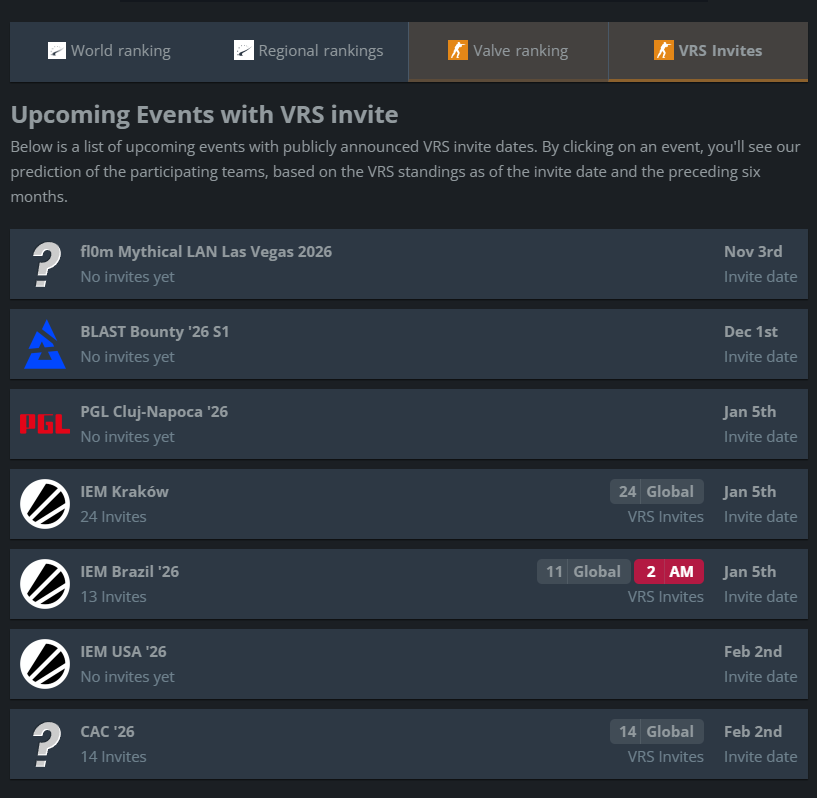Click the orange Valve ranking icon

[x=457, y=51]
